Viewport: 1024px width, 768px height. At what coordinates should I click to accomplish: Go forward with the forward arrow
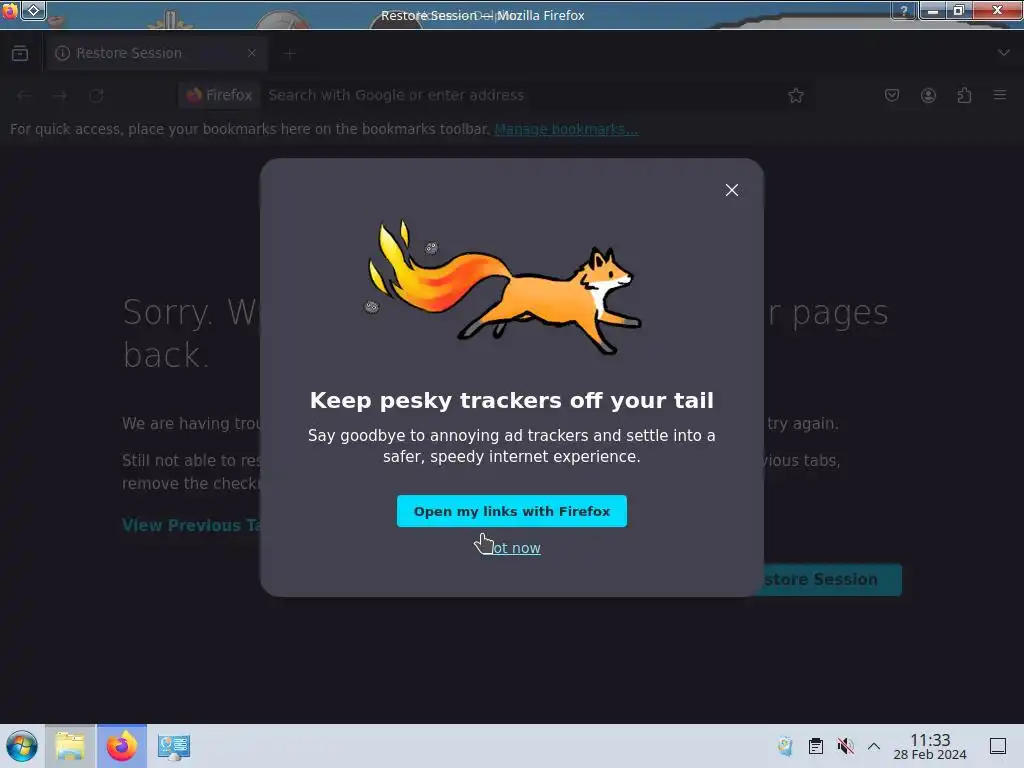coord(61,95)
